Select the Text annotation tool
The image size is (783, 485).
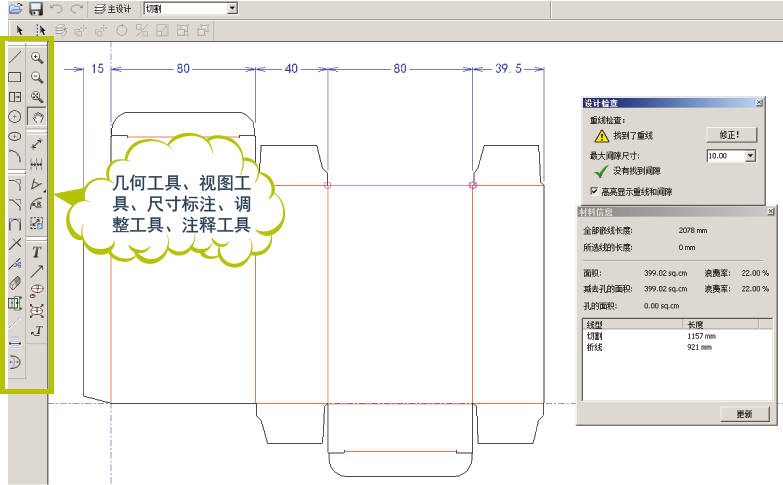pyautogui.click(x=37, y=252)
